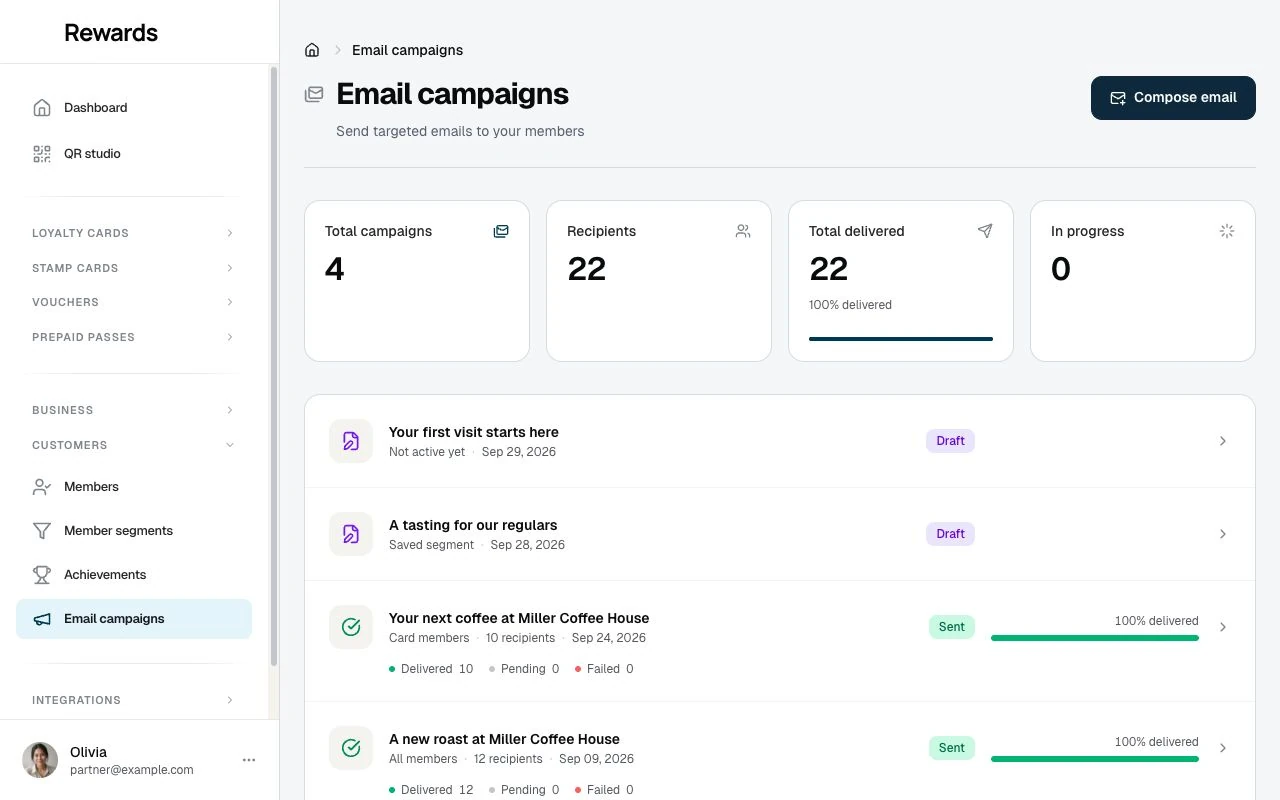Click the Sent badge on A new roast row
The height and width of the screenshot is (800, 1280).
[x=951, y=748]
